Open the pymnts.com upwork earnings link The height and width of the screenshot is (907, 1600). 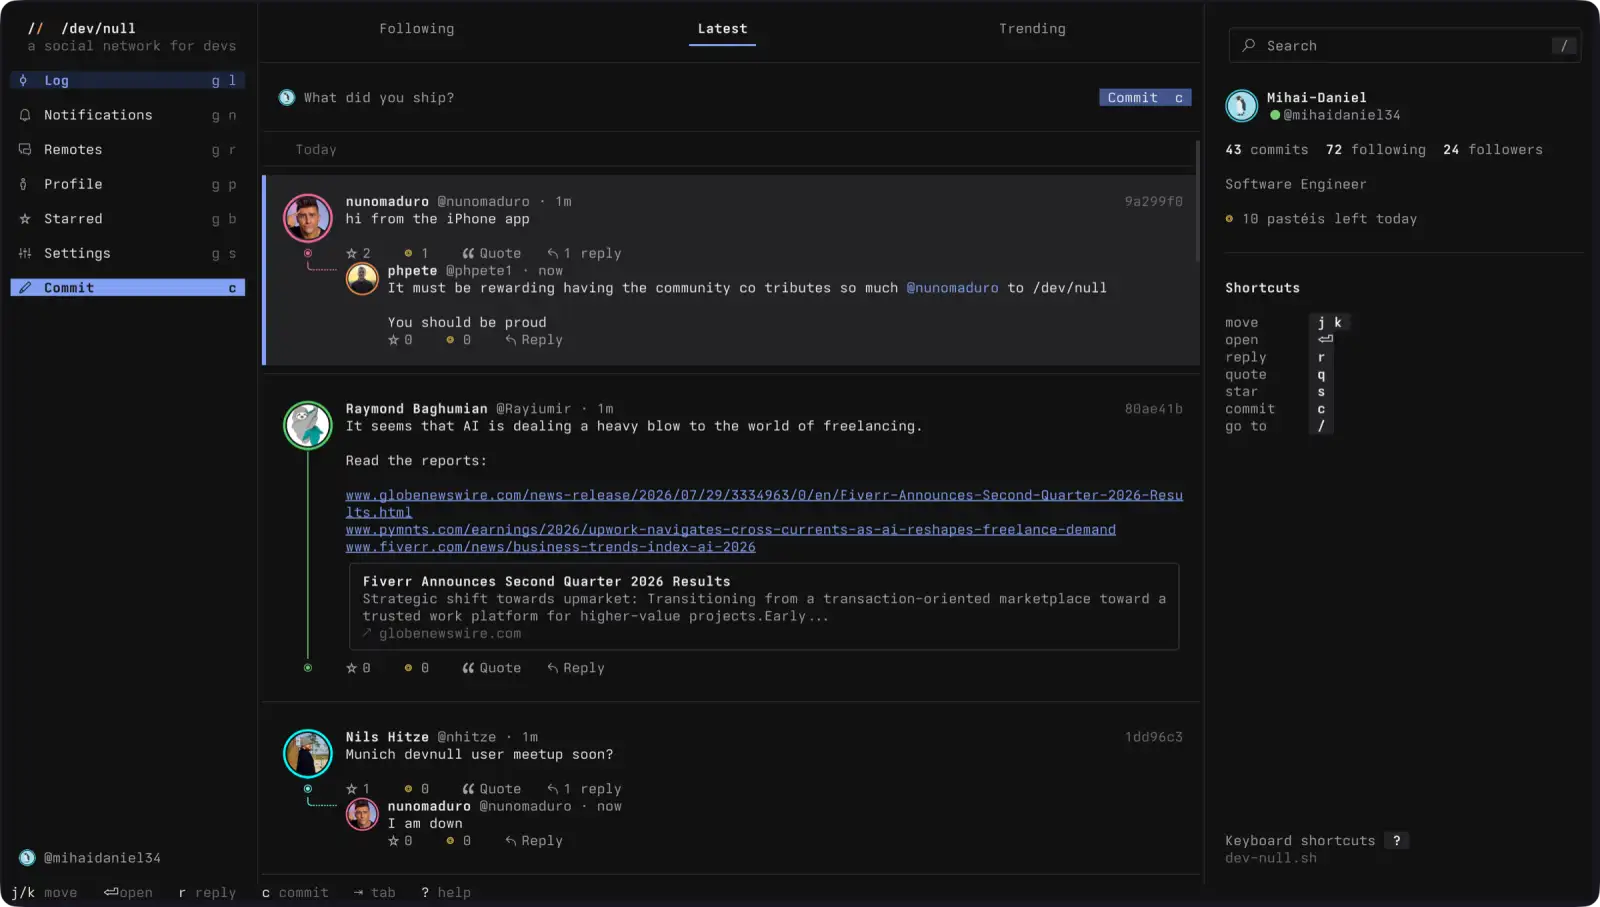(x=730, y=530)
